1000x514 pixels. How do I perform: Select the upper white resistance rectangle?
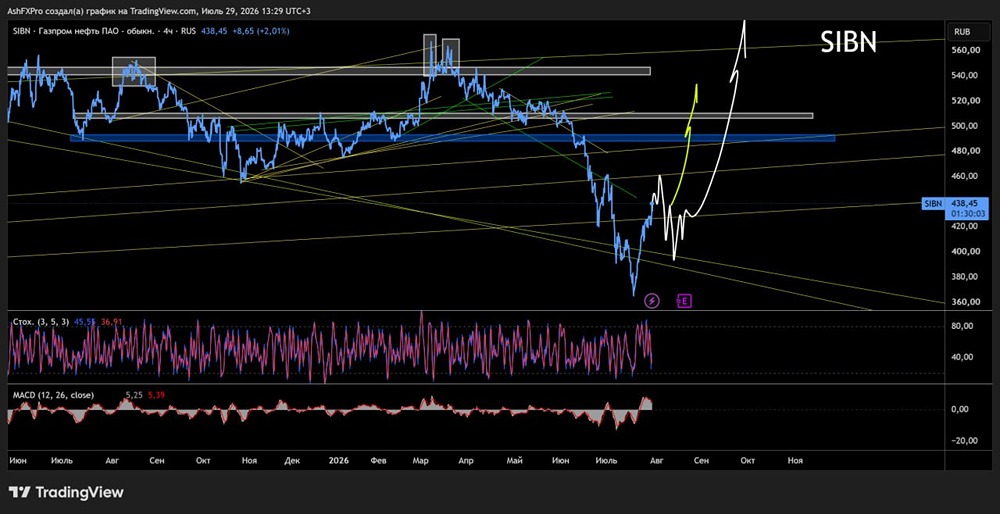[x=329, y=71]
